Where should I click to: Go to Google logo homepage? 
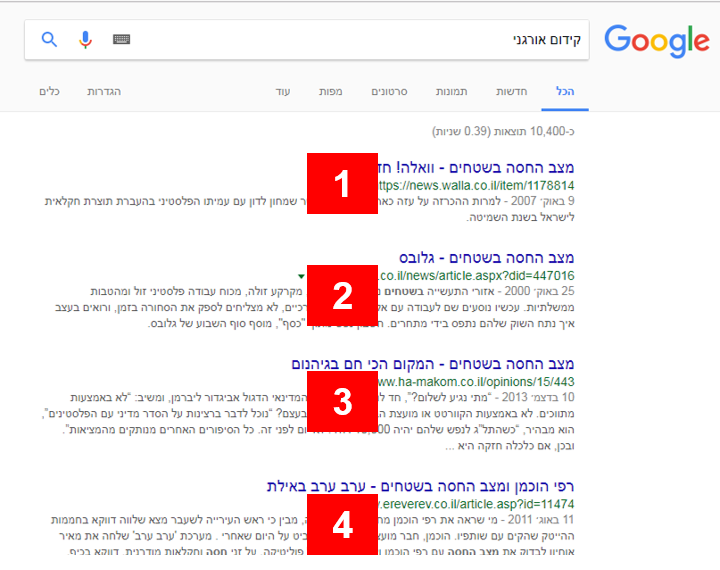[656, 41]
